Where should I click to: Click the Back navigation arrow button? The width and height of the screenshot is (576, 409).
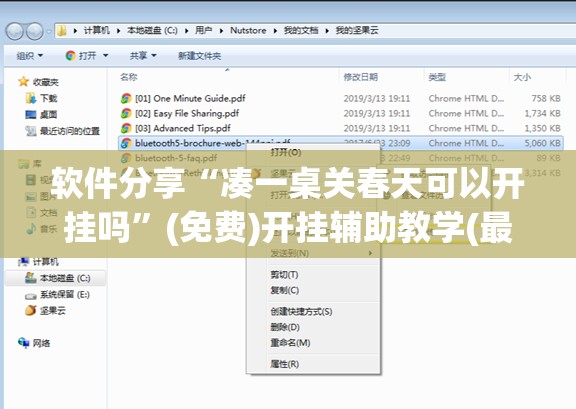click(15, 31)
